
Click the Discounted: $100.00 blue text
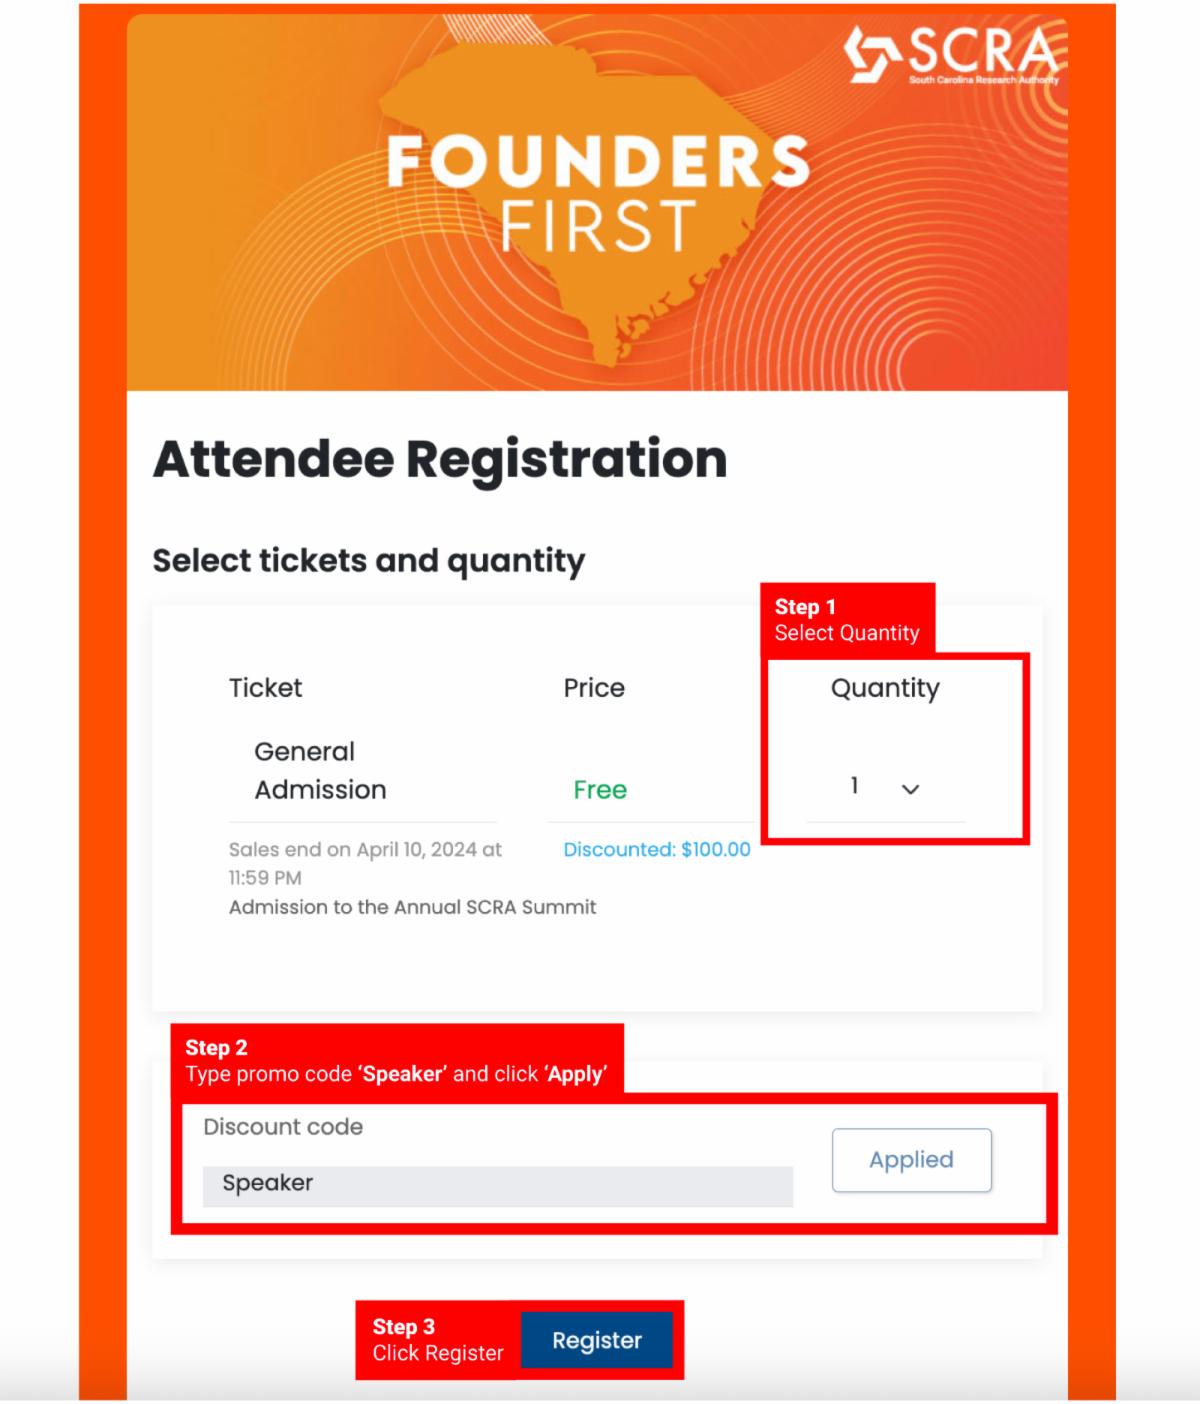click(656, 850)
